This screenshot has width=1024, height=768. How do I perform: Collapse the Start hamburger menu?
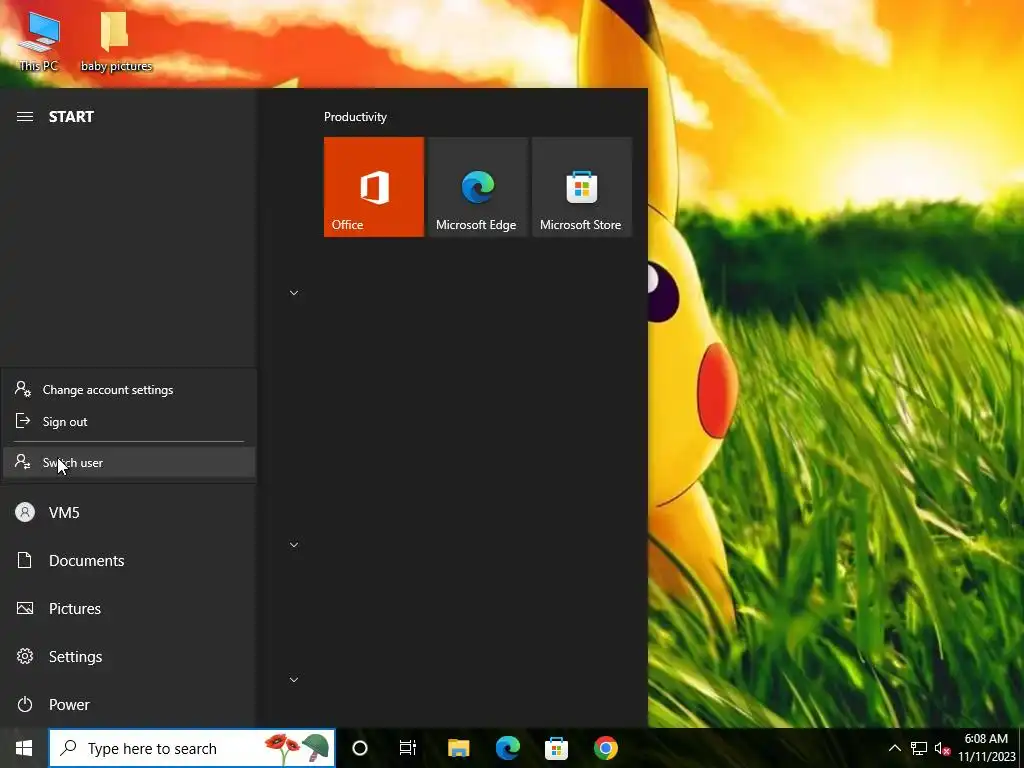25,117
